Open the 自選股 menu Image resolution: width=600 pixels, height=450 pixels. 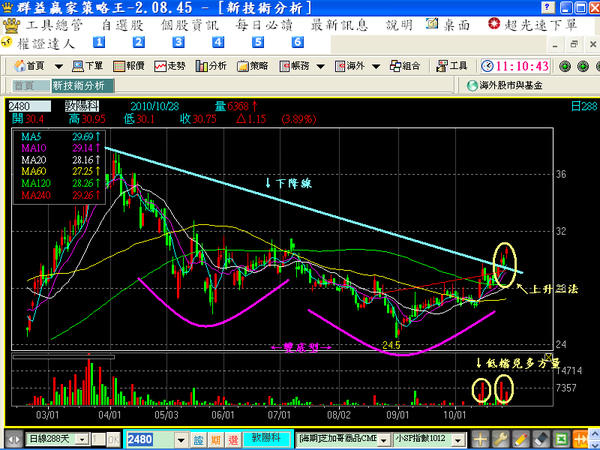coord(122,26)
